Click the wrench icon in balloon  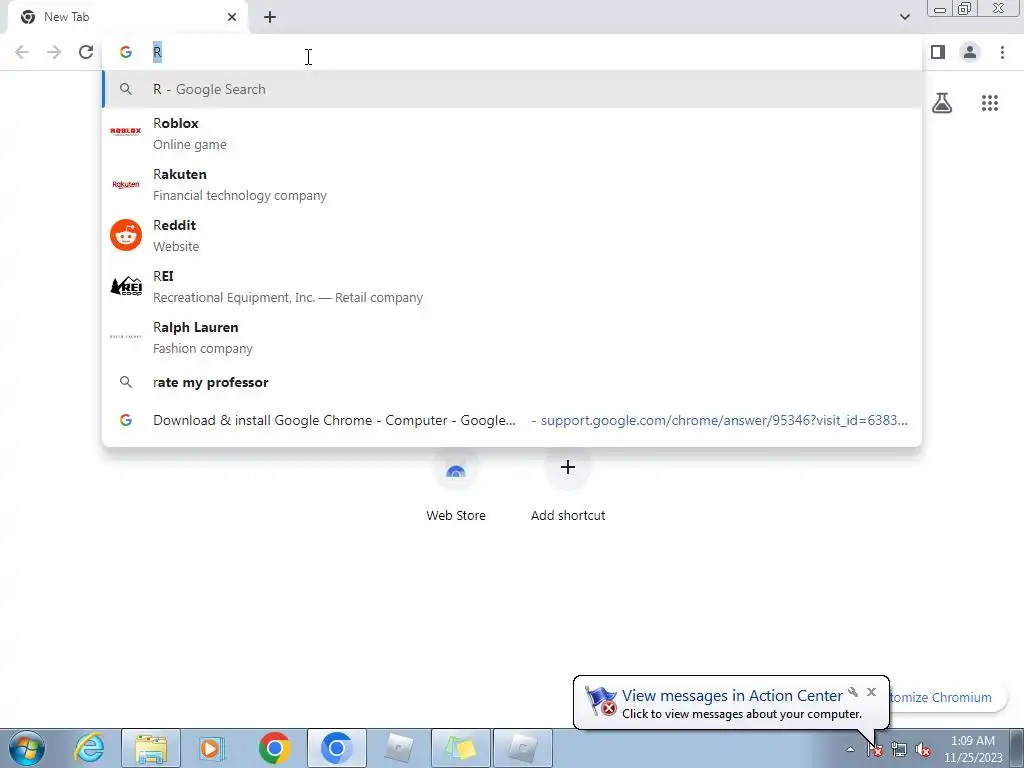tap(853, 692)
